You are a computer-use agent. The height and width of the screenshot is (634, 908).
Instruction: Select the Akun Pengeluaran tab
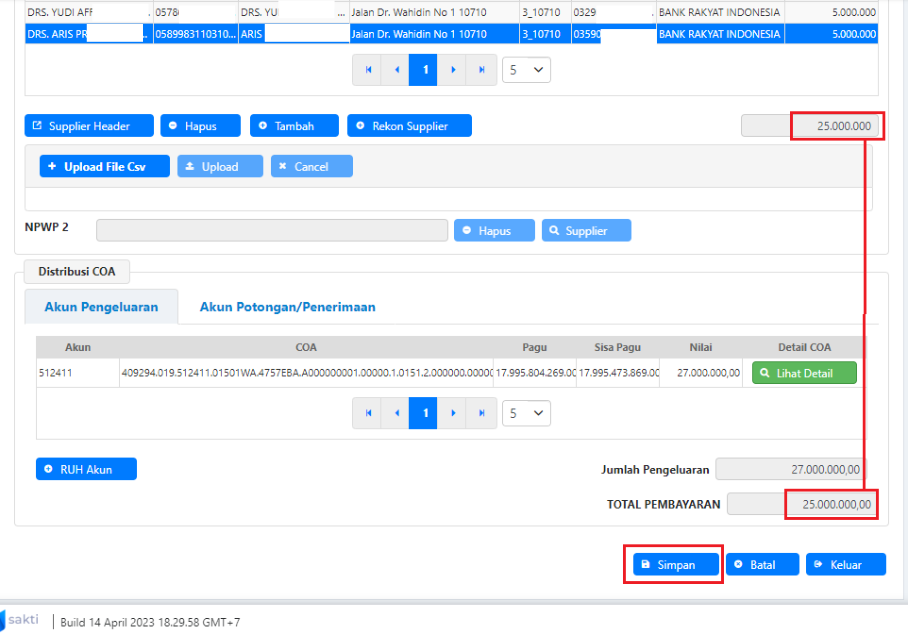101,307
